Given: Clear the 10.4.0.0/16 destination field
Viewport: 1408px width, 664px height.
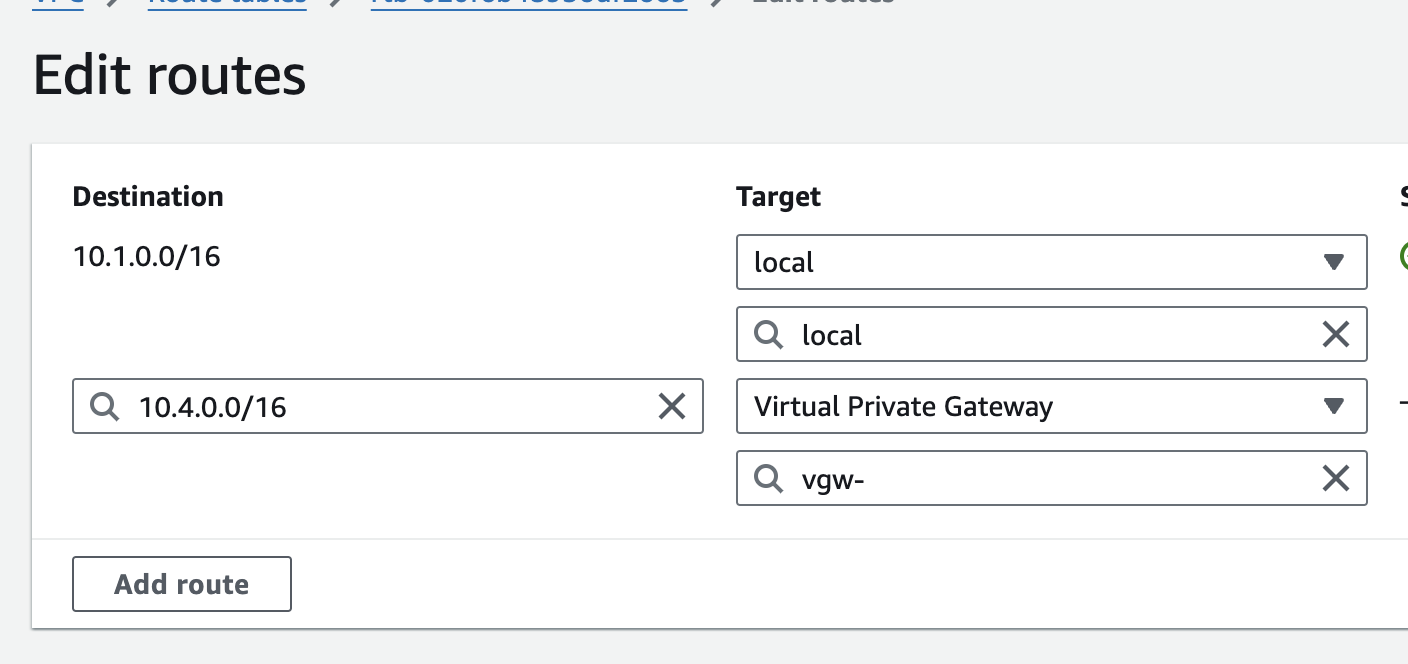Looking at the screenshot, I should click(x=672, y=406).
